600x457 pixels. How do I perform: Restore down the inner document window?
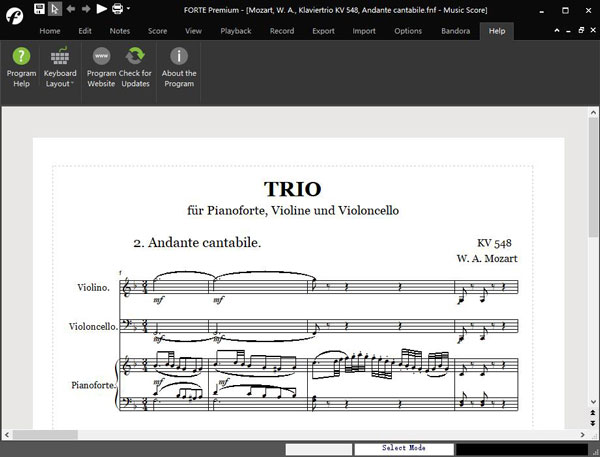click(581, 30)
